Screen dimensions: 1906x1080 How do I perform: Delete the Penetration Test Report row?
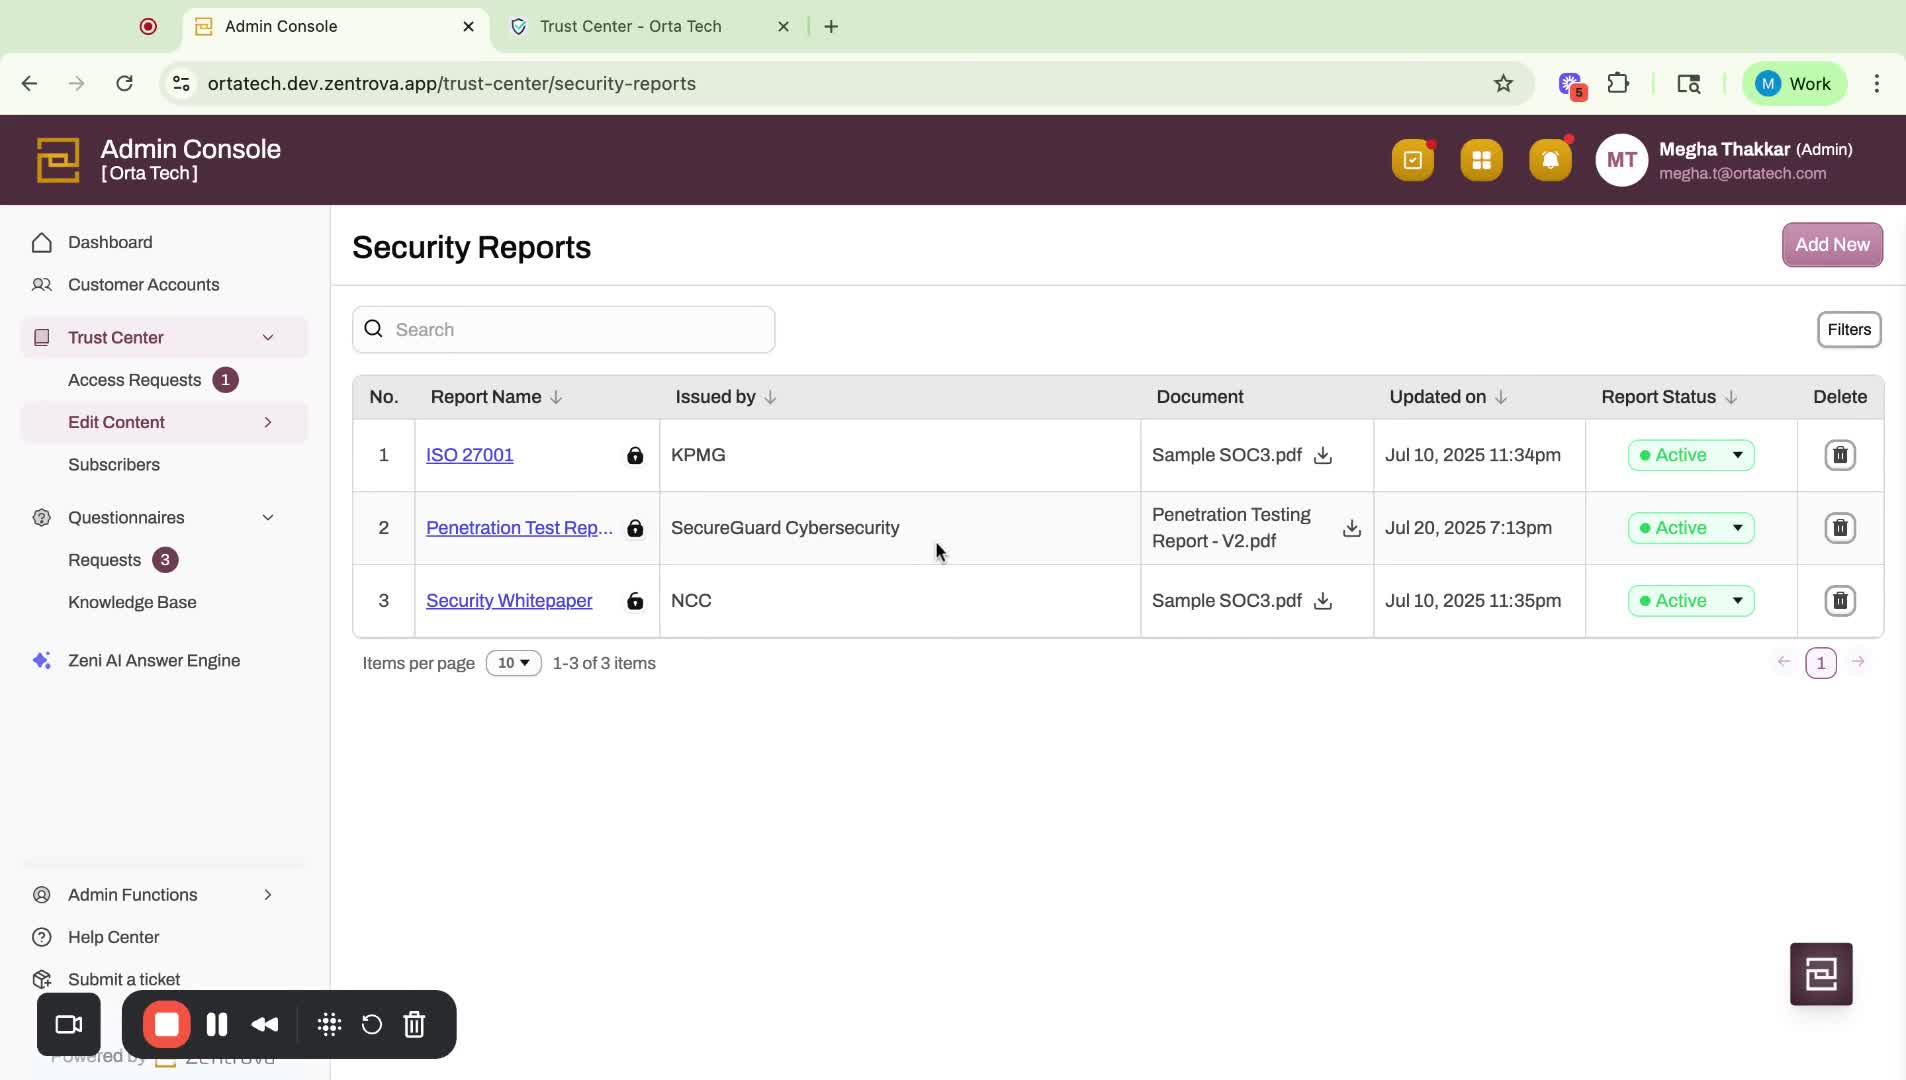1839,528
